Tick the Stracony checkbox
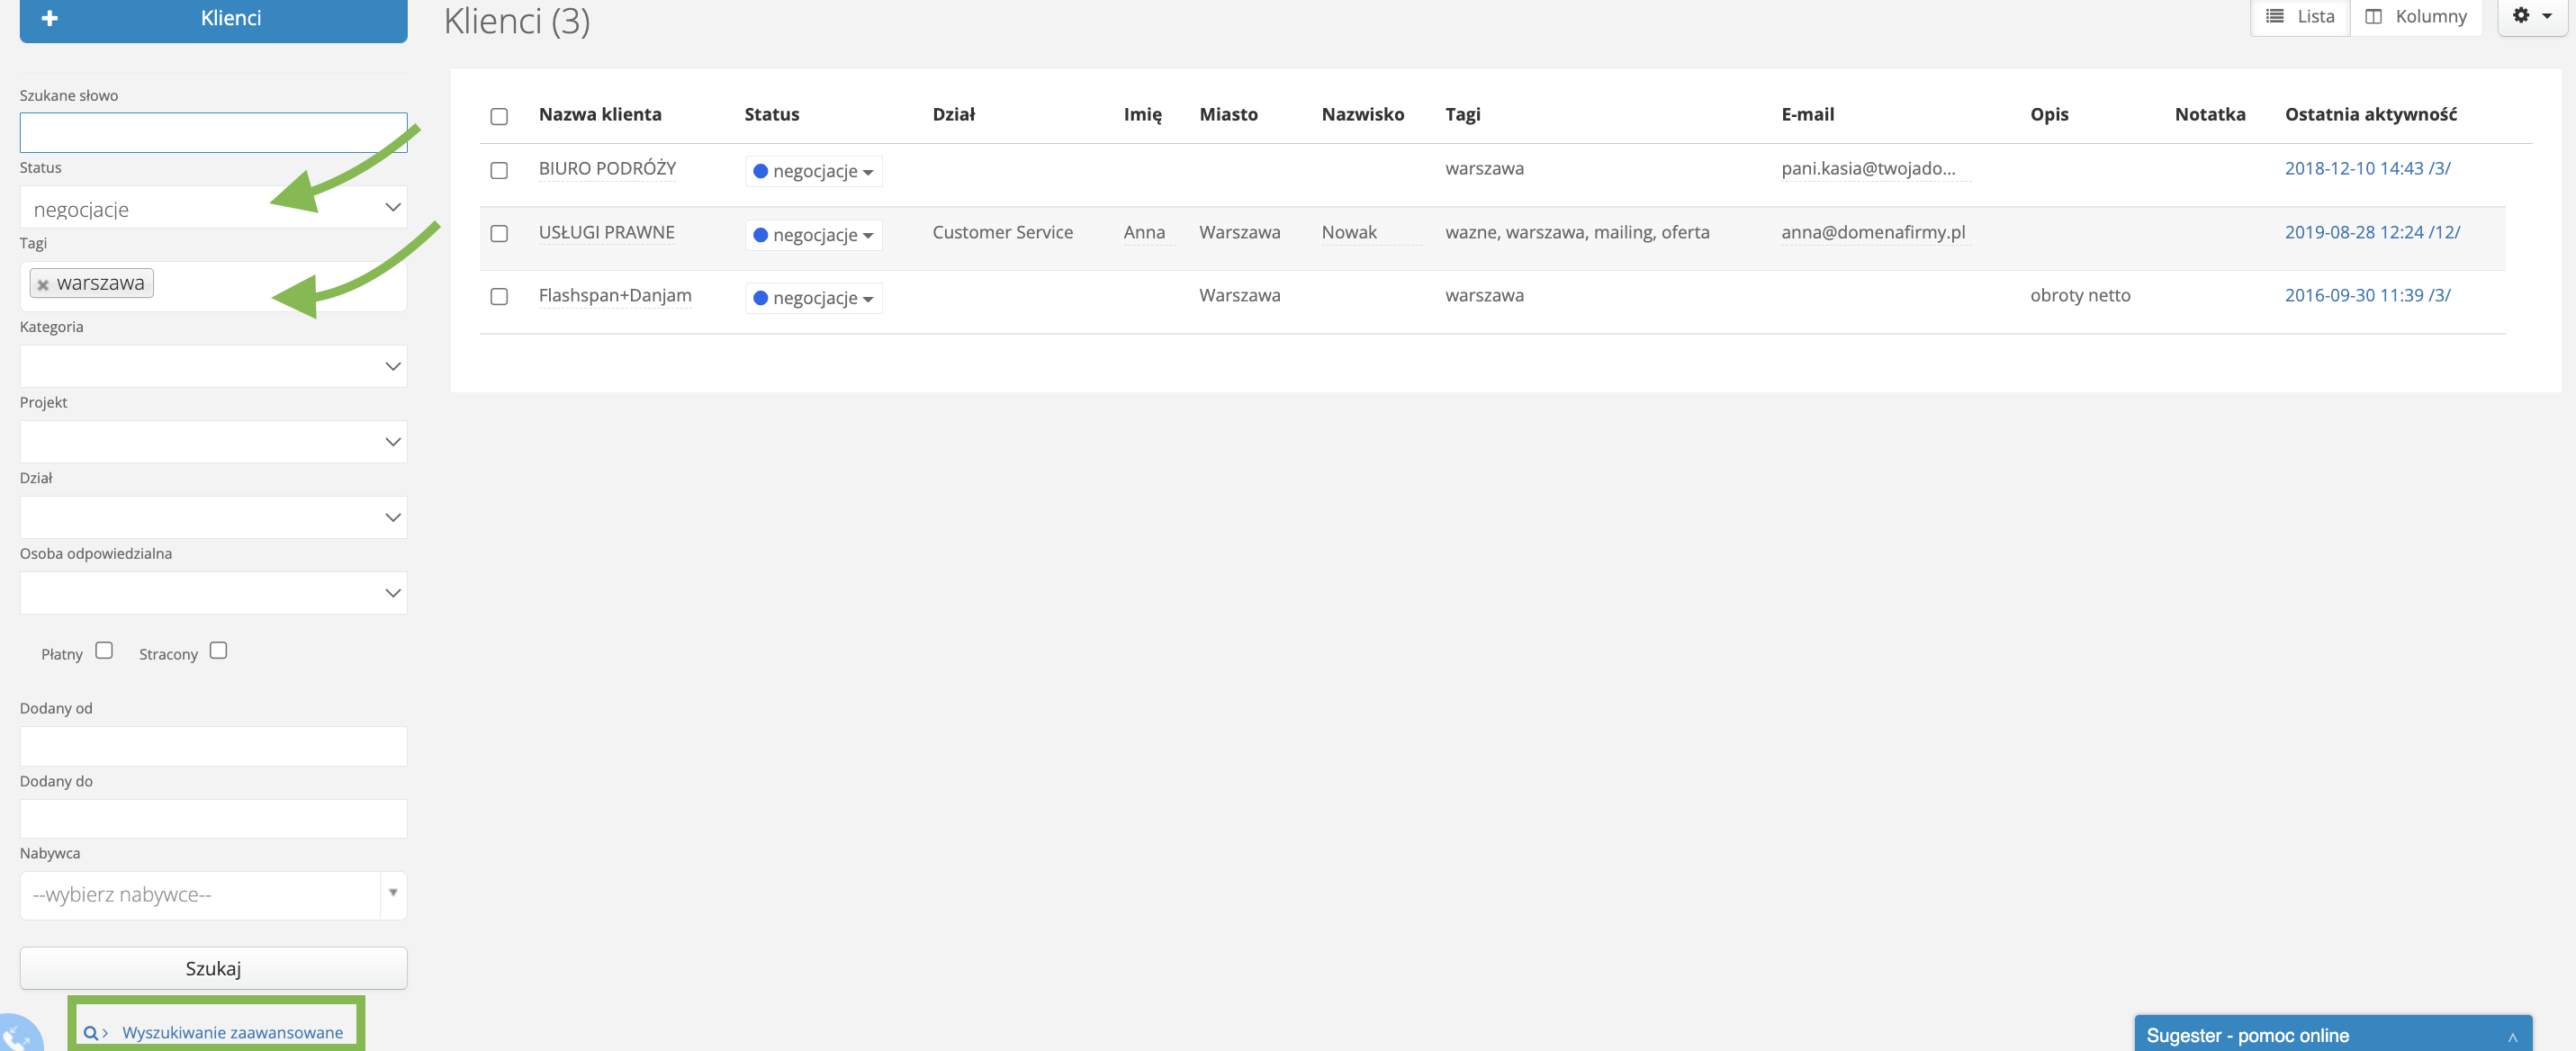Image resolution: width=2576 pixels, height=1051 pixels. coord(218,651)
